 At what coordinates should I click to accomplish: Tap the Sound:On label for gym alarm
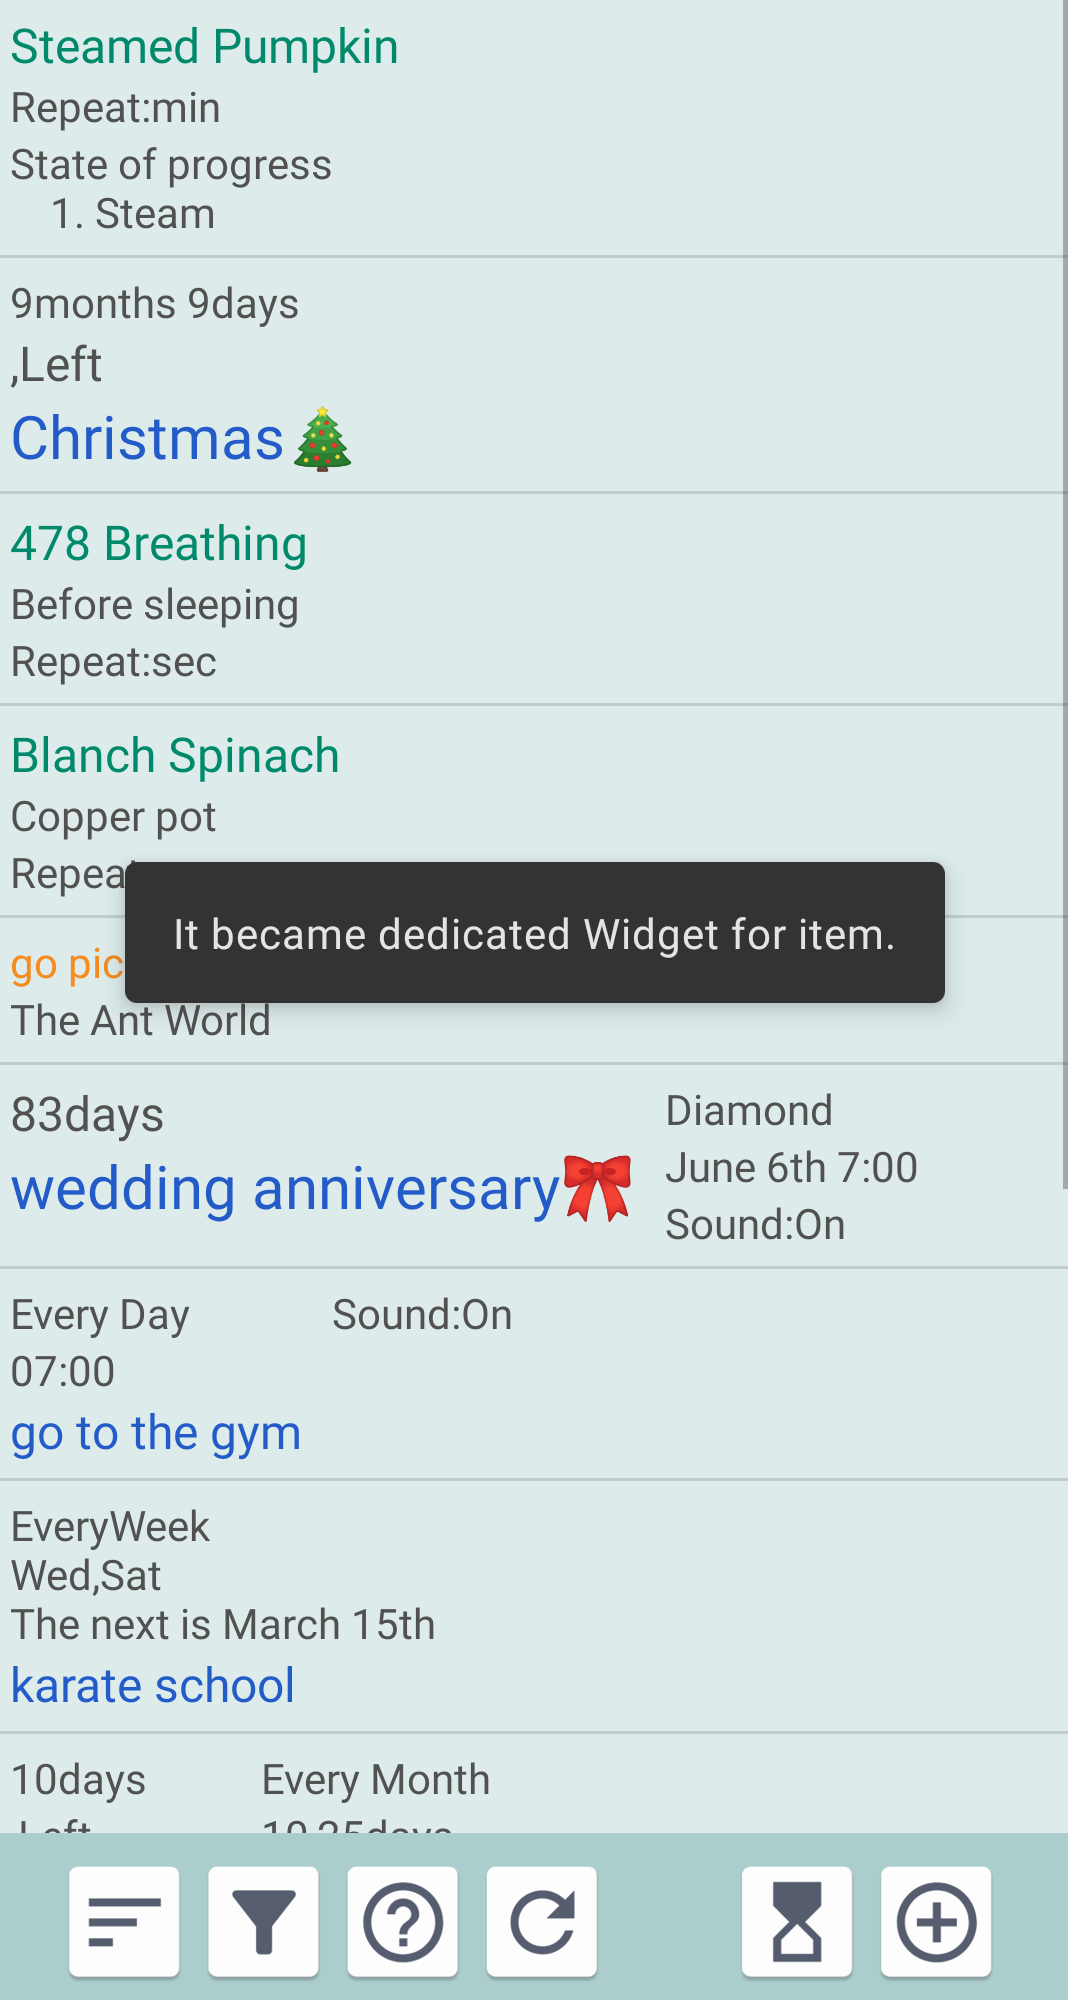coord(422,1315)
